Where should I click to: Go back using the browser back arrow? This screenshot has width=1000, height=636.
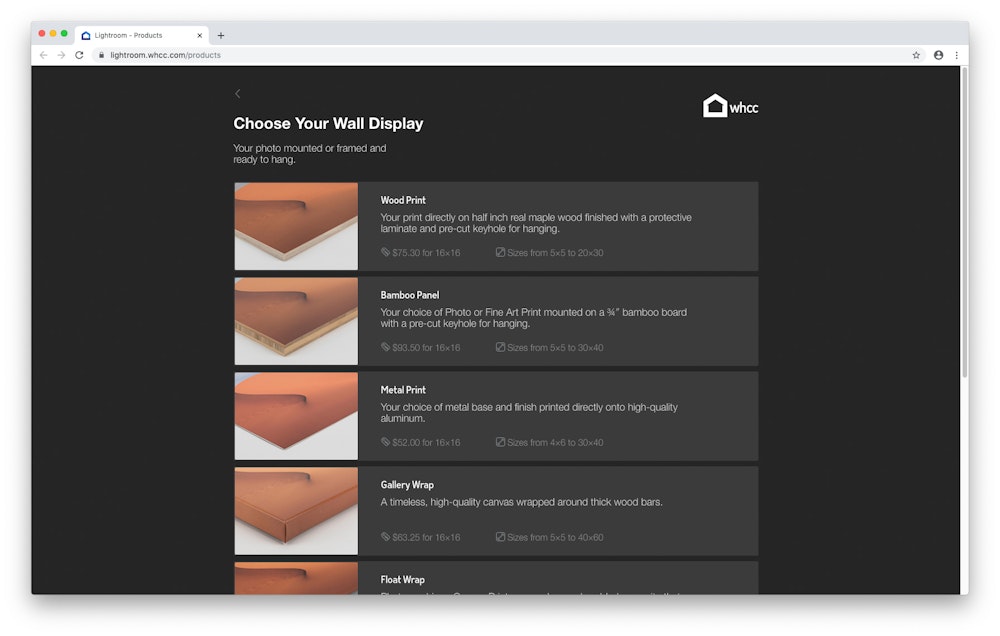43,55
